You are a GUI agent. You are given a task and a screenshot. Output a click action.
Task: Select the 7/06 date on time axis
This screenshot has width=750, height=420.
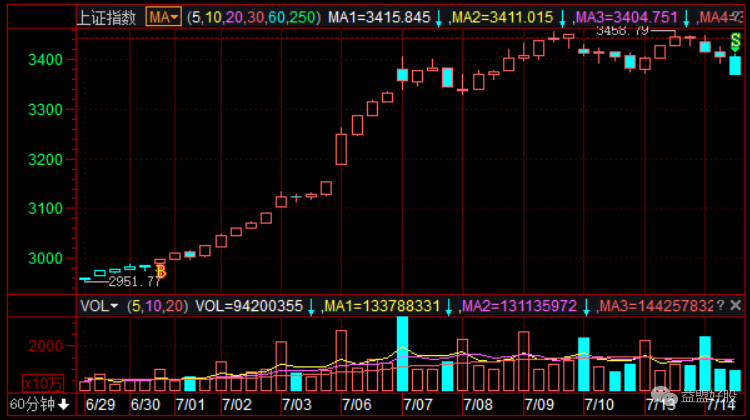357,404
